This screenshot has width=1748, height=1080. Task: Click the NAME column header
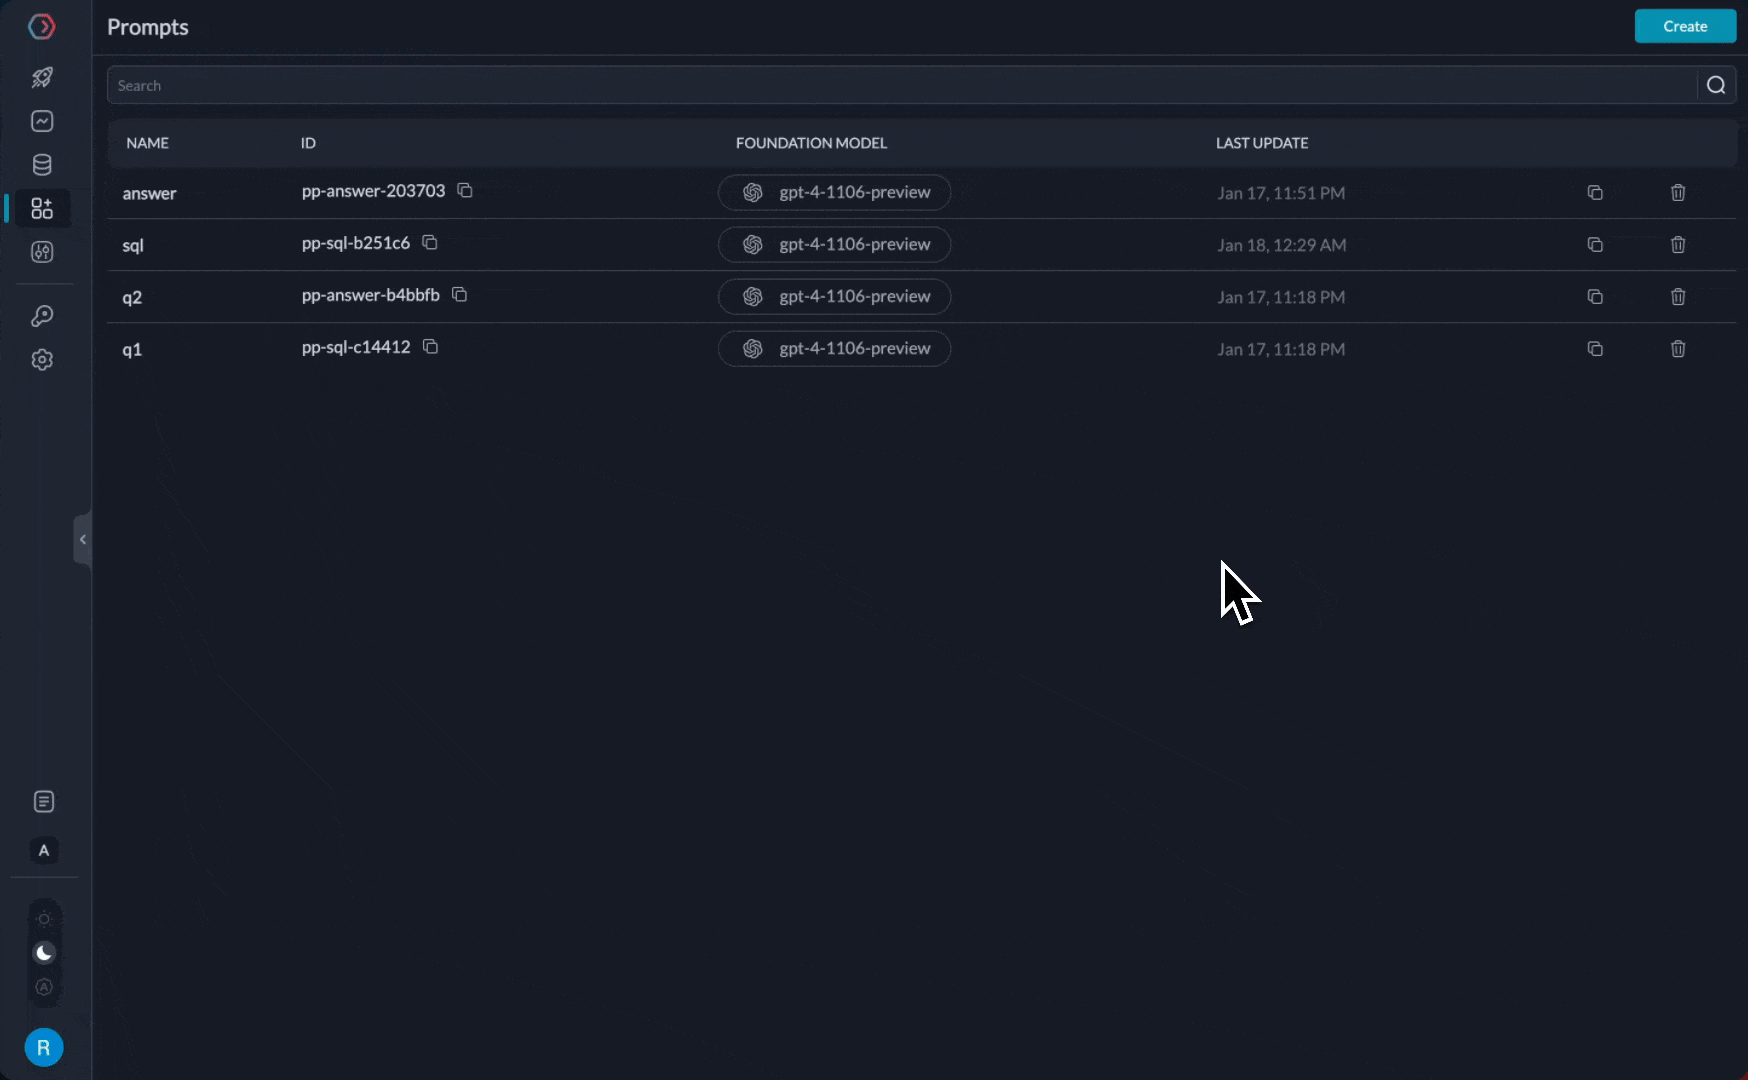(147, 143)
